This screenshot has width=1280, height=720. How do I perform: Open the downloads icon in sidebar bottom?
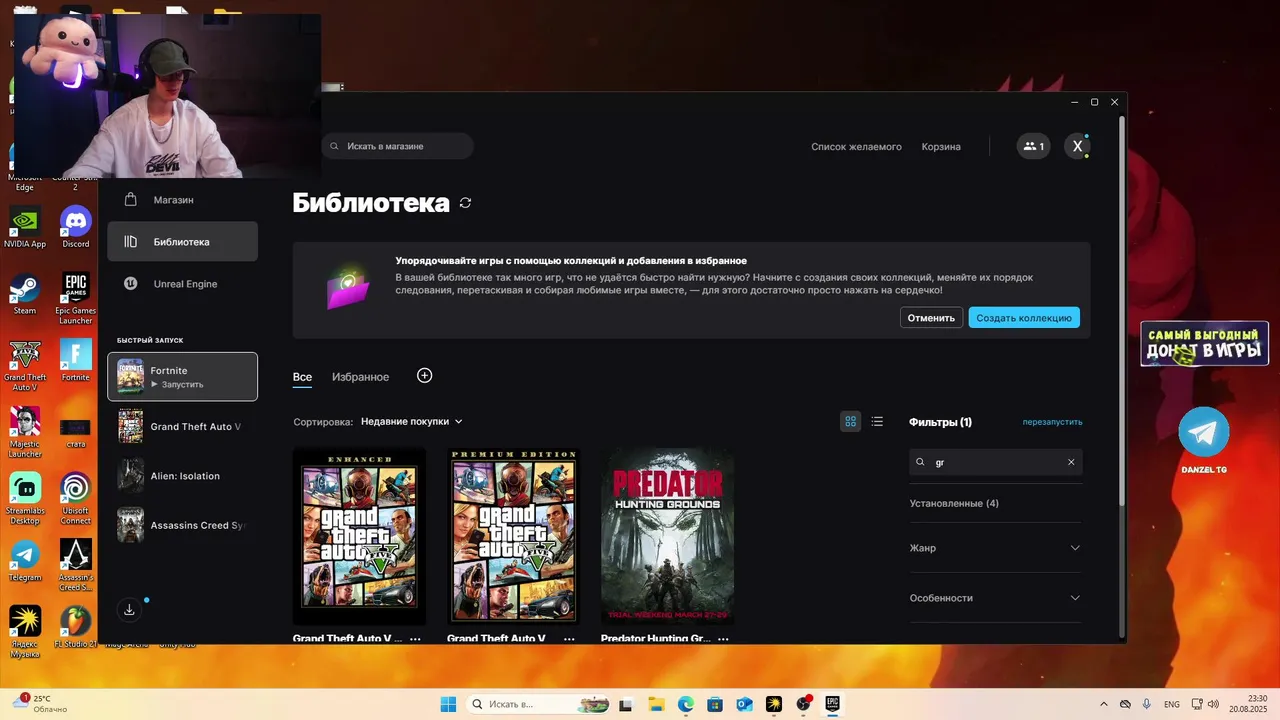(x=129, y=609)
